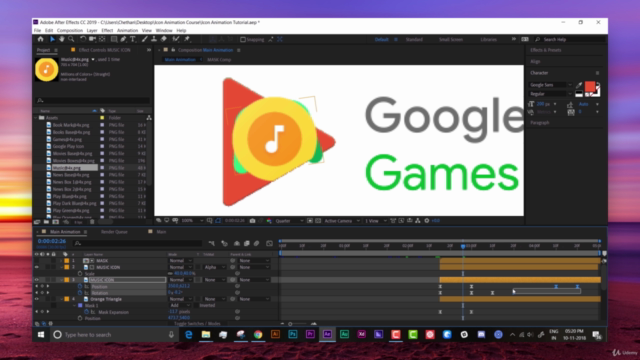
Task: Select the Pen tool
Action: point(123,39)
